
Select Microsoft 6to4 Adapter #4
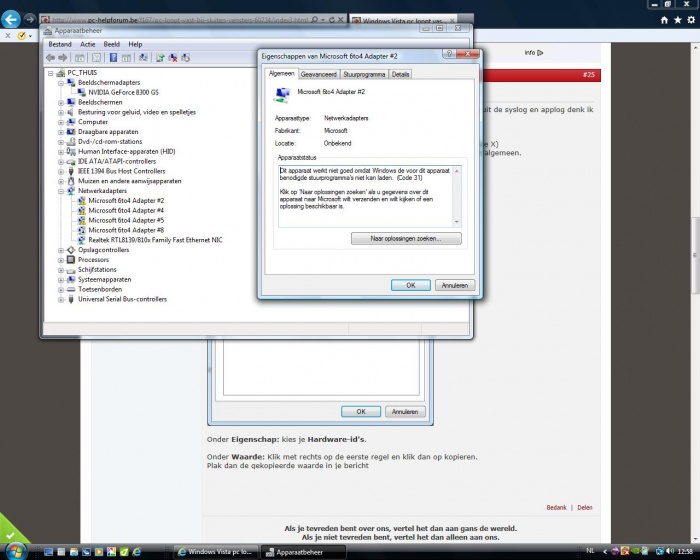[x=126, y=210]
